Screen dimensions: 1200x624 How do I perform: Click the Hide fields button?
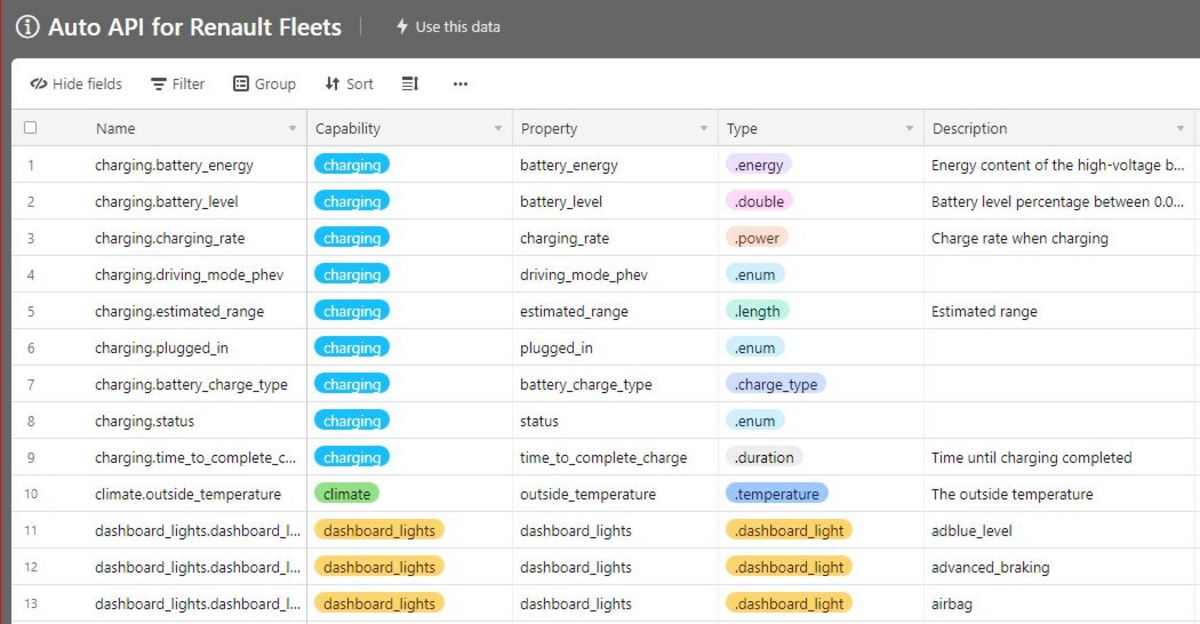pos(76,84)
